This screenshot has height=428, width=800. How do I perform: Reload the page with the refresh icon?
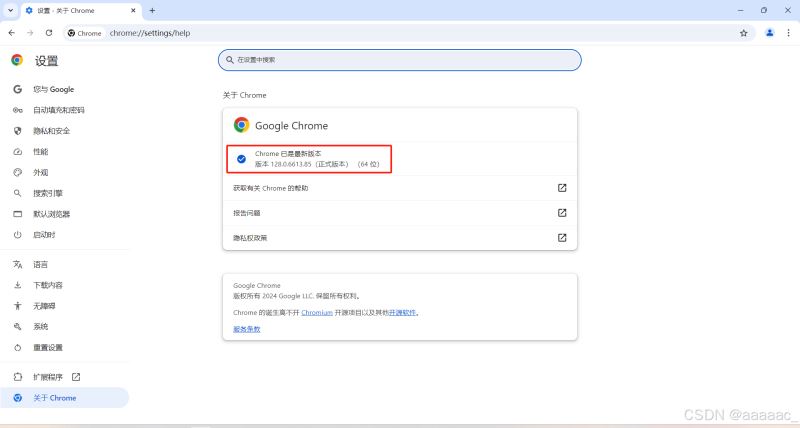click(x=48, y=33)
